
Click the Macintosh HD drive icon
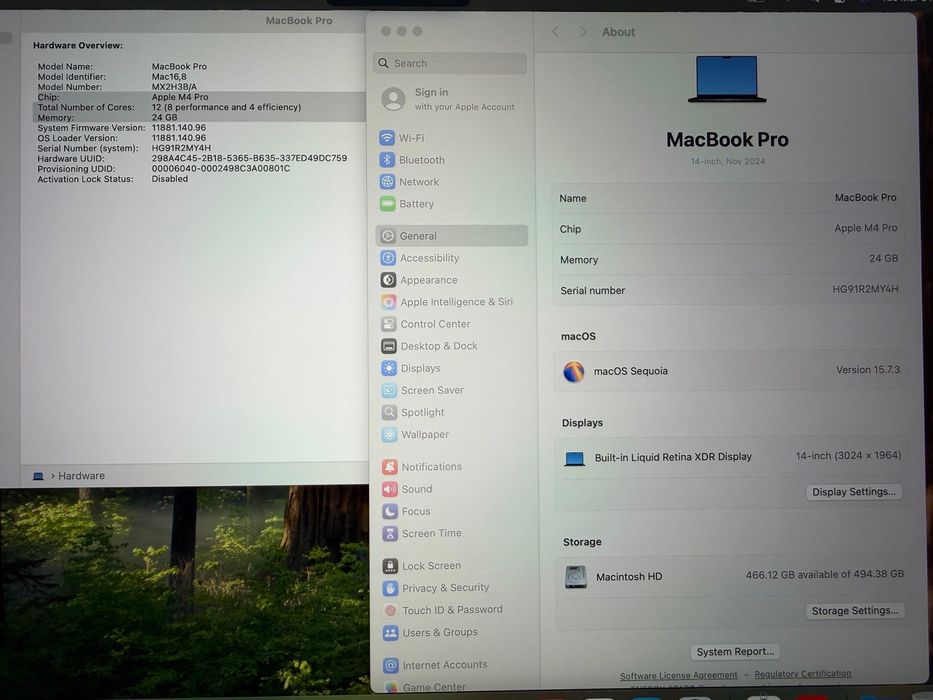coord(575,577)
